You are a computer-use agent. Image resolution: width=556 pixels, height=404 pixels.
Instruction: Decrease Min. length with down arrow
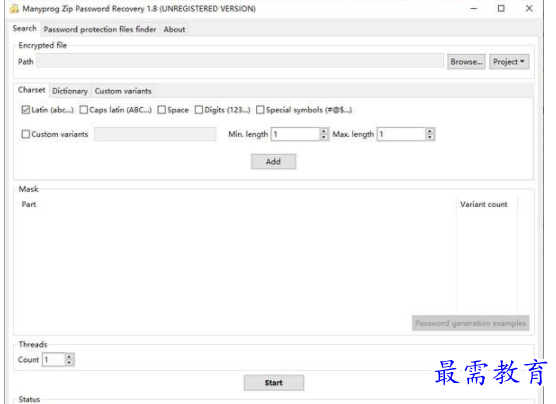(324, 137)
